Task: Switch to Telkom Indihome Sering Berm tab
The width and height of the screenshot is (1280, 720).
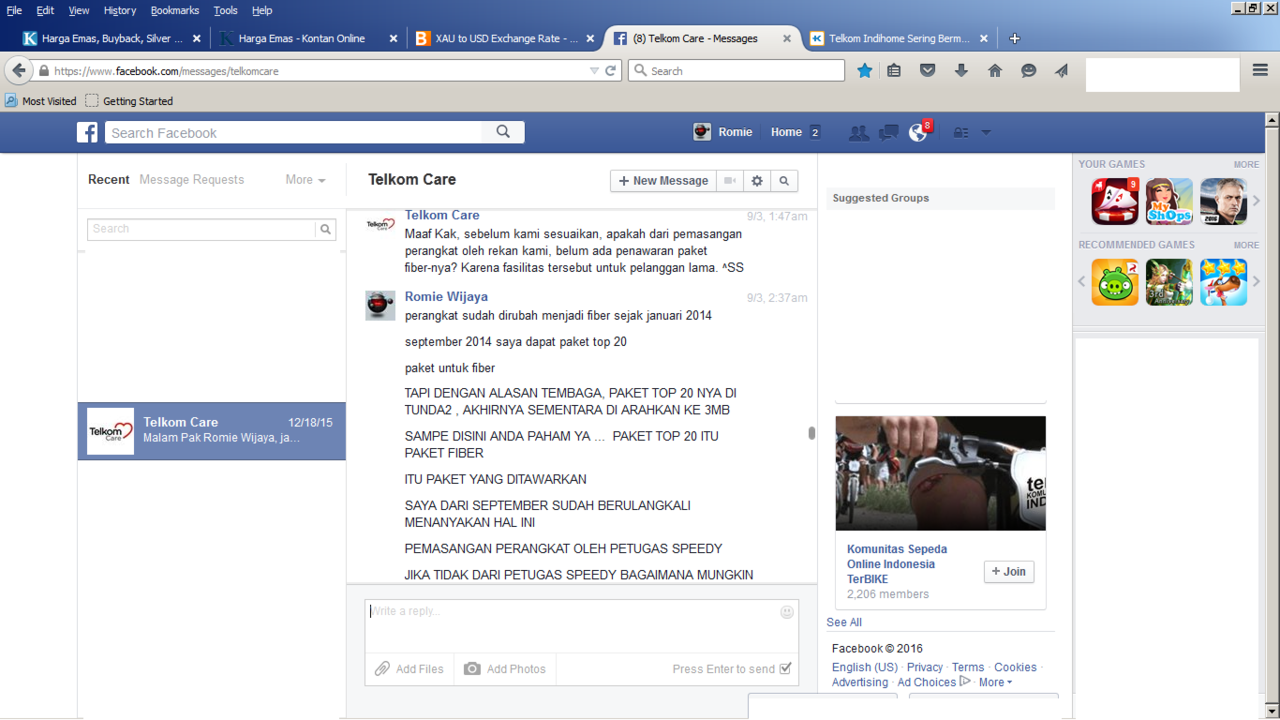Action: (899, 39)
